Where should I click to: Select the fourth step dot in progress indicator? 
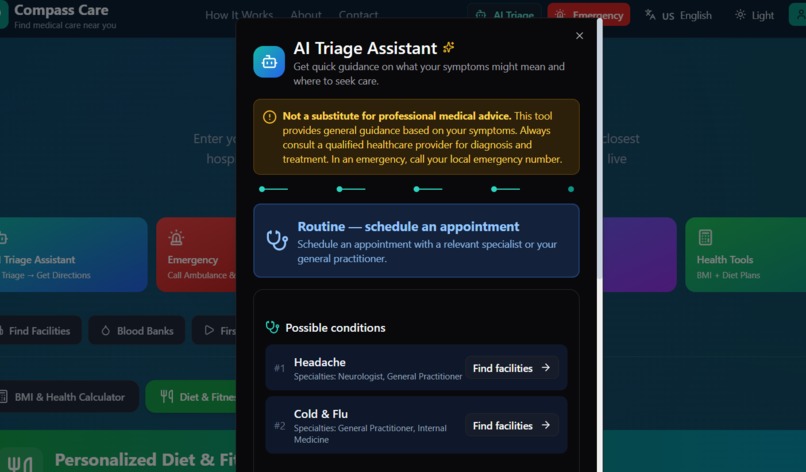[494, 189]
